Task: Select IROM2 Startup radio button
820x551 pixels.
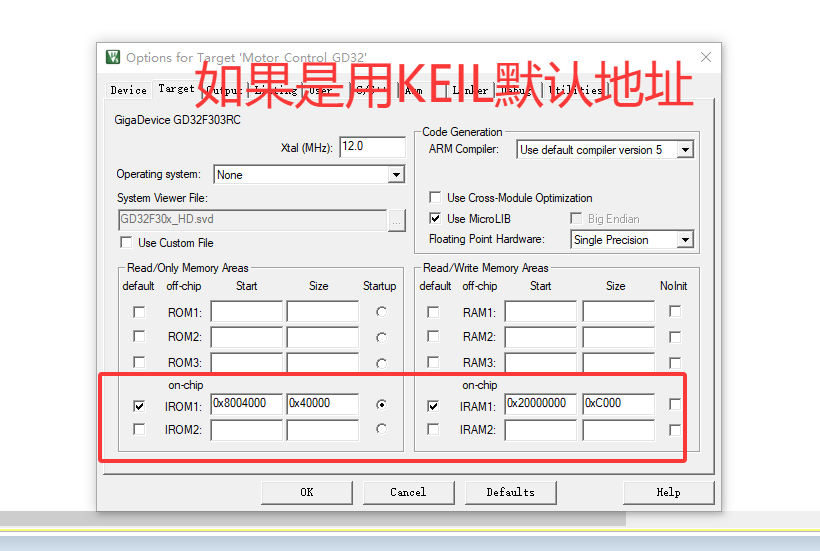Action: coord(382,429)
